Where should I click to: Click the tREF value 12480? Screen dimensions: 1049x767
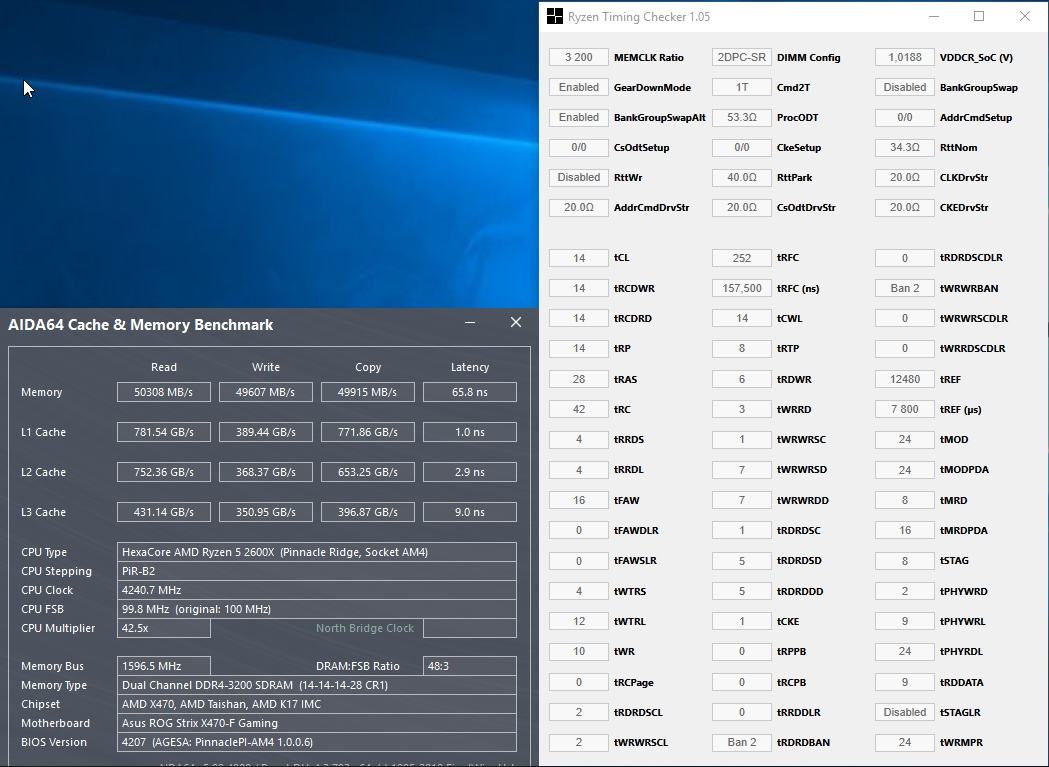pyautogui.click(x=904, y=379)
